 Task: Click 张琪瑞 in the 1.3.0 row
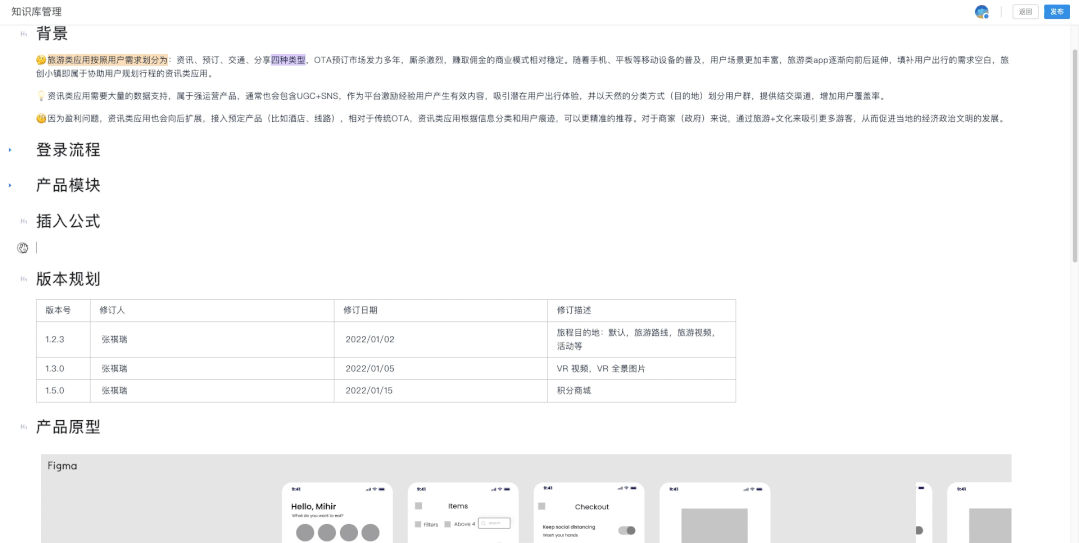pos(114,368)
